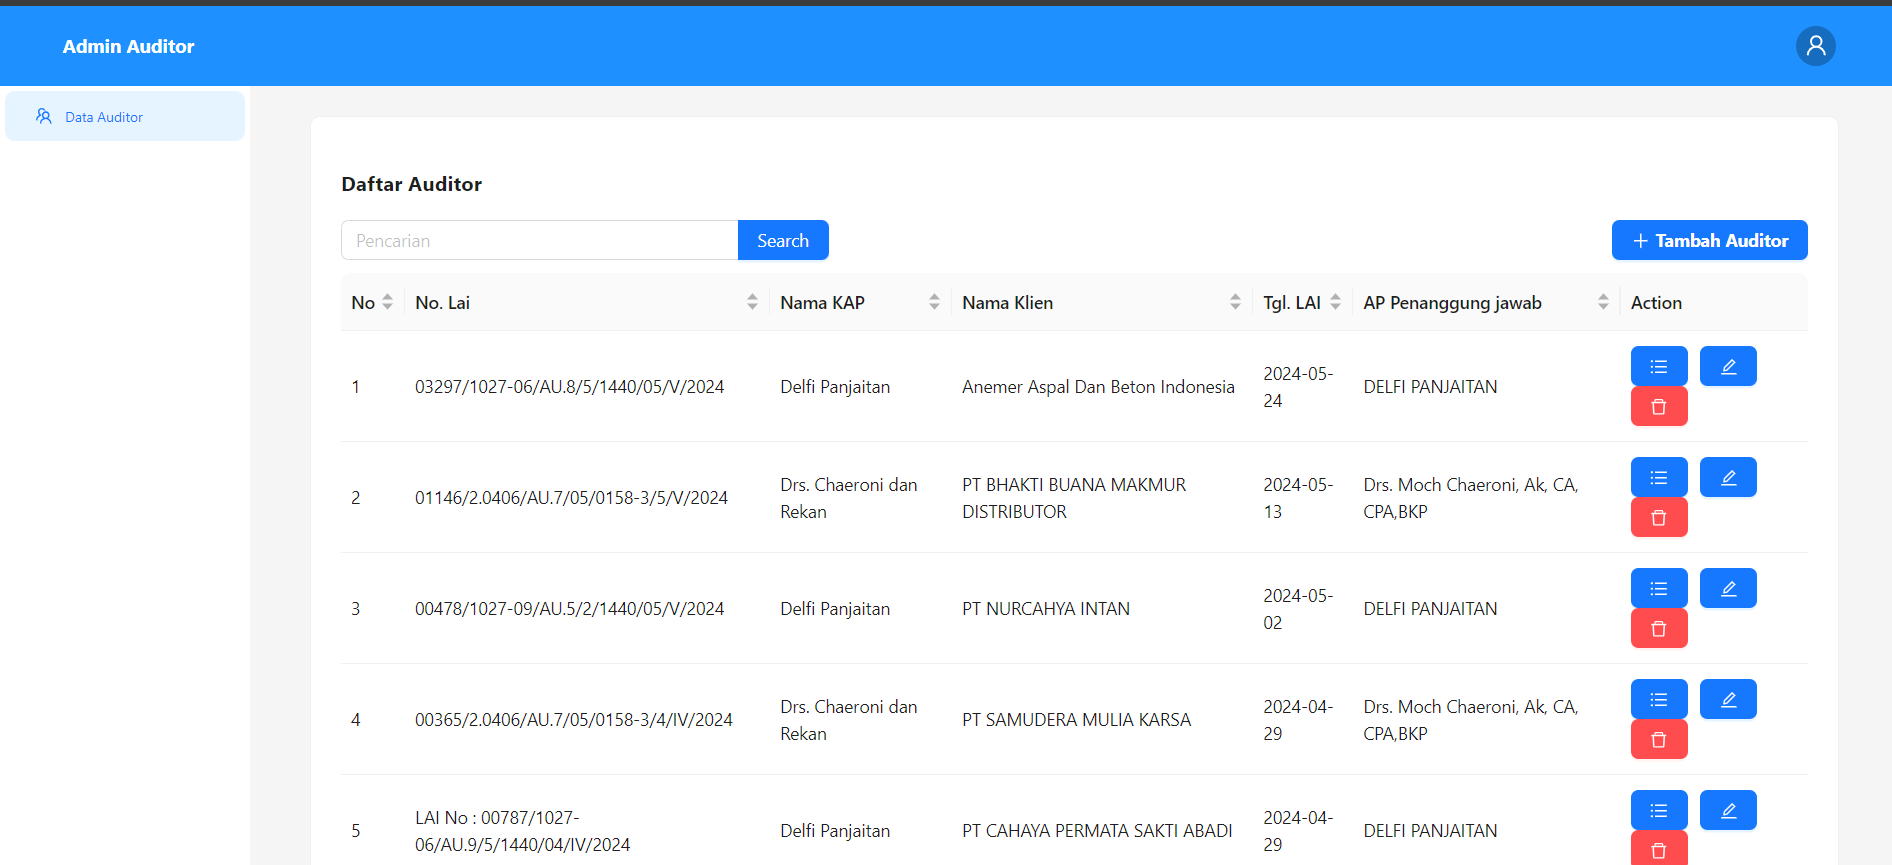Edit the PT BHAKTI BUANA MAKMUR entry
The image size is (1892, 865).
coord(1727,477)
